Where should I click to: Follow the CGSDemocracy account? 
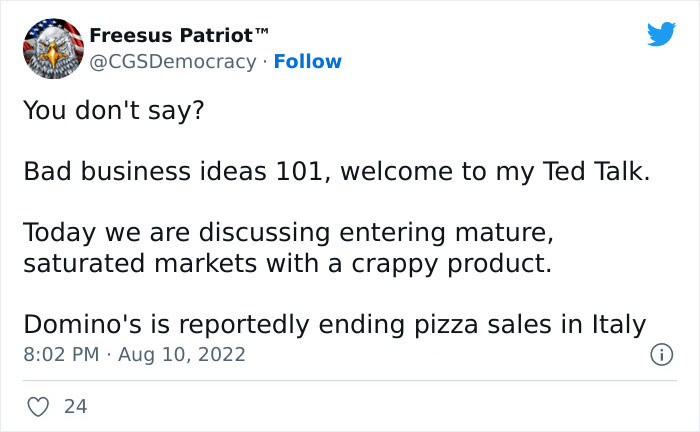(308, 61)
